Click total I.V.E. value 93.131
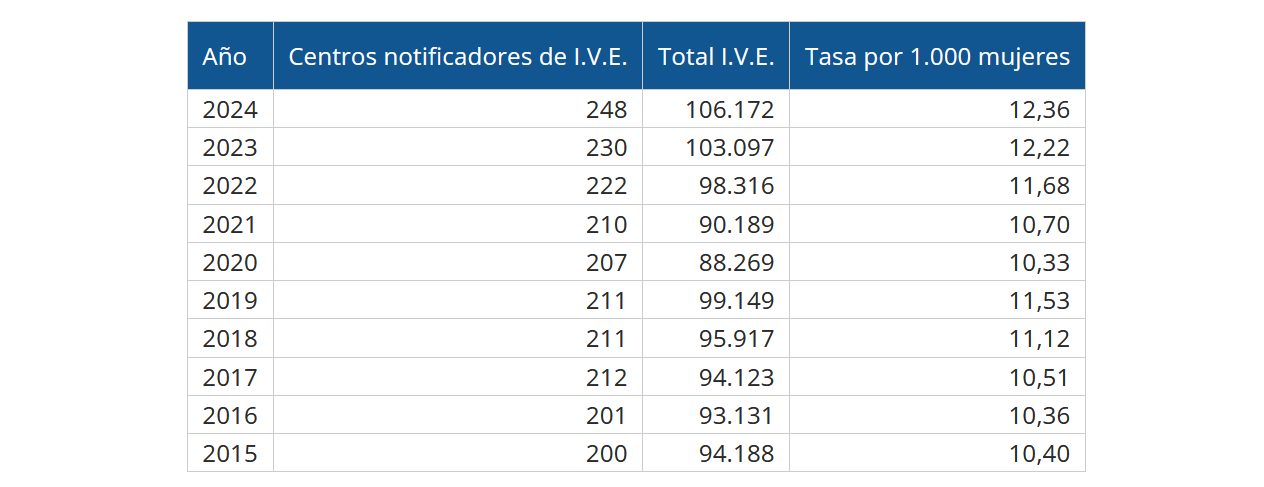This screenshot has width=1264, height=487. (735, 416)
